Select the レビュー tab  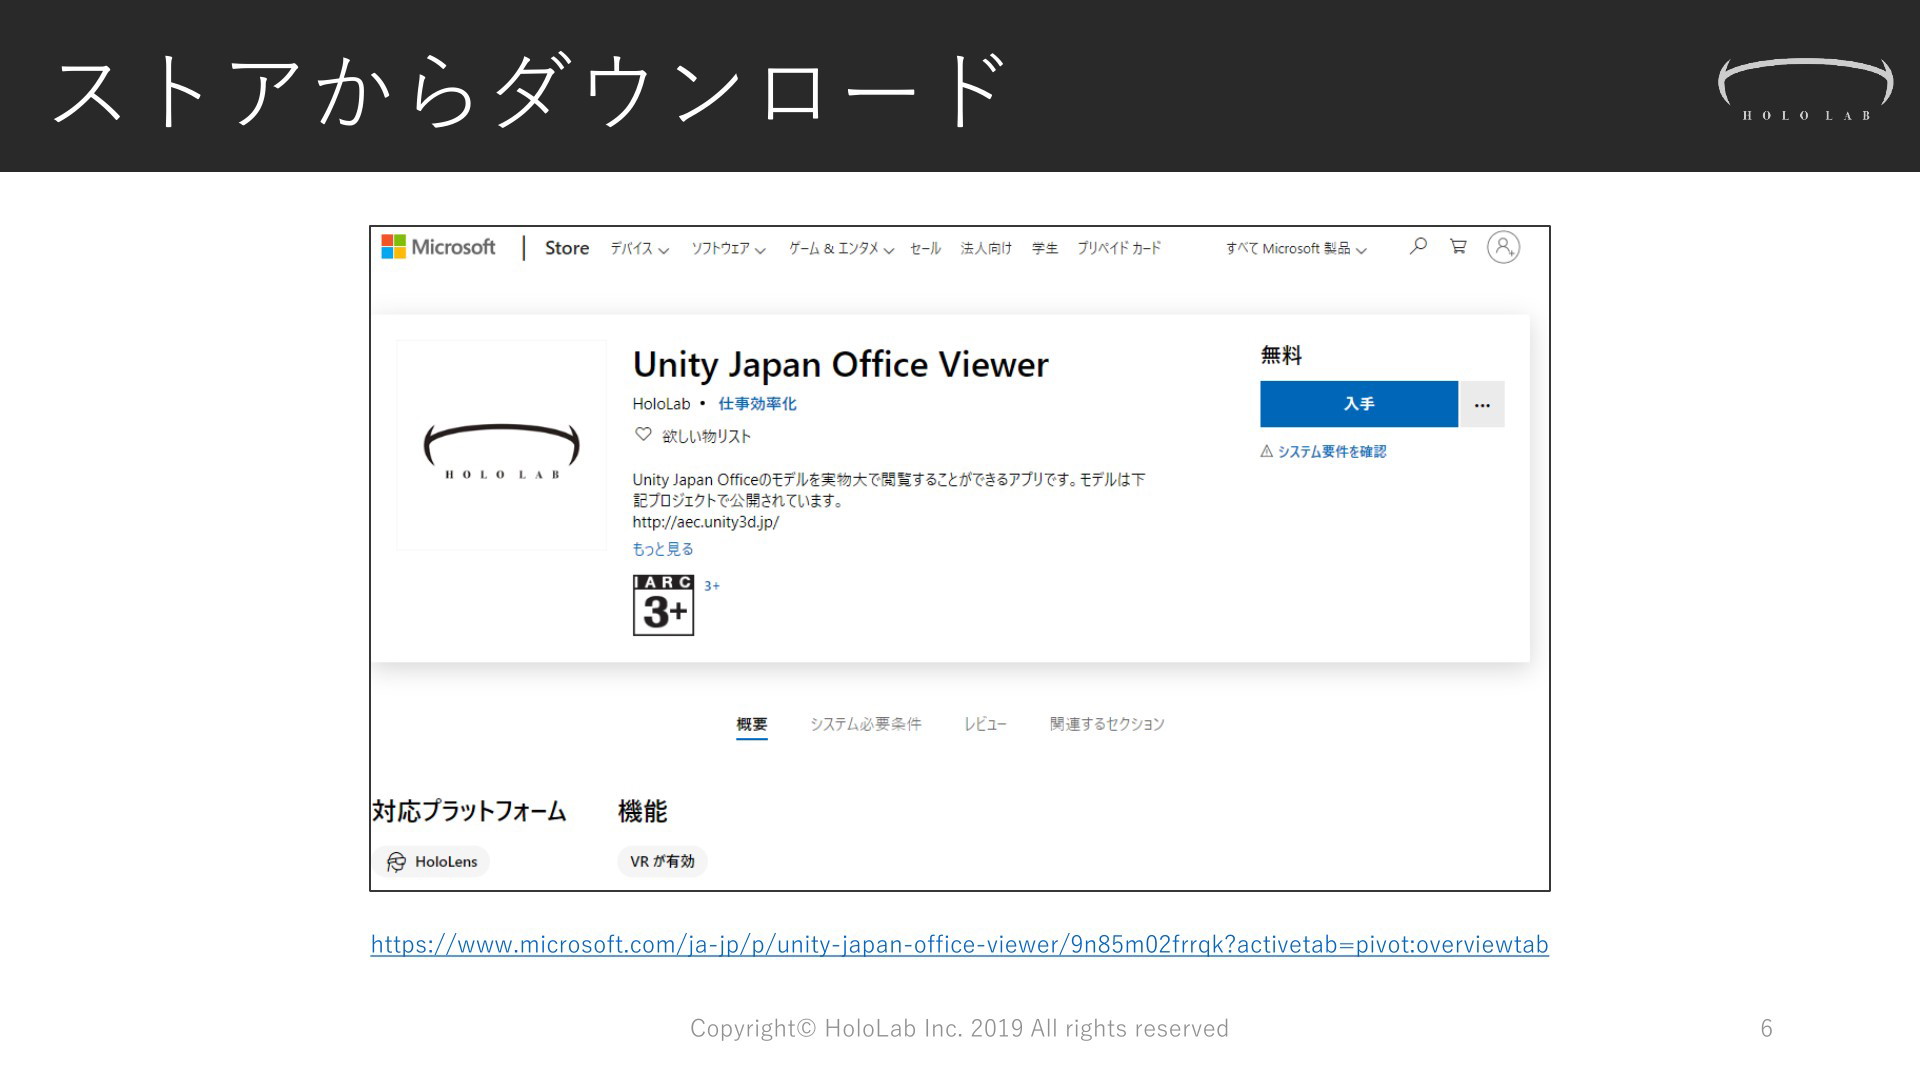[x=985, y=724]
